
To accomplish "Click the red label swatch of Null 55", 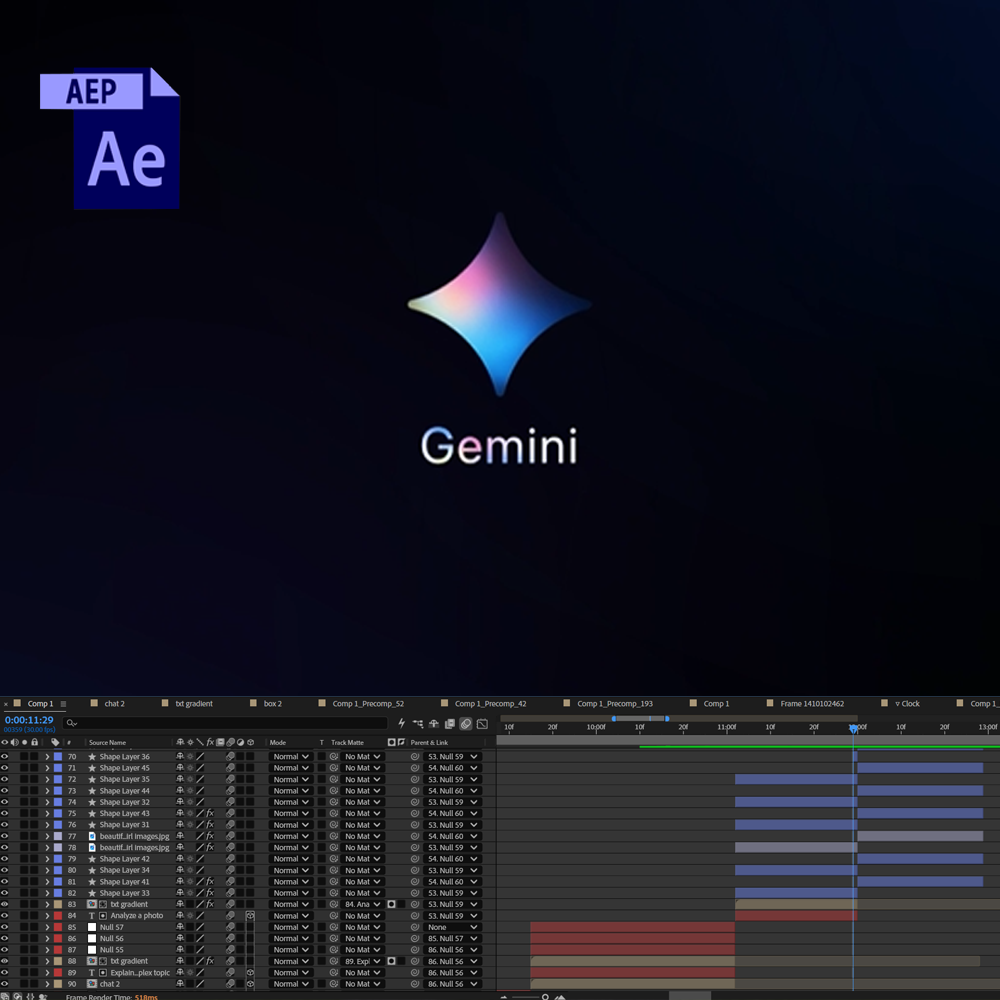I will tap(57, 950).
